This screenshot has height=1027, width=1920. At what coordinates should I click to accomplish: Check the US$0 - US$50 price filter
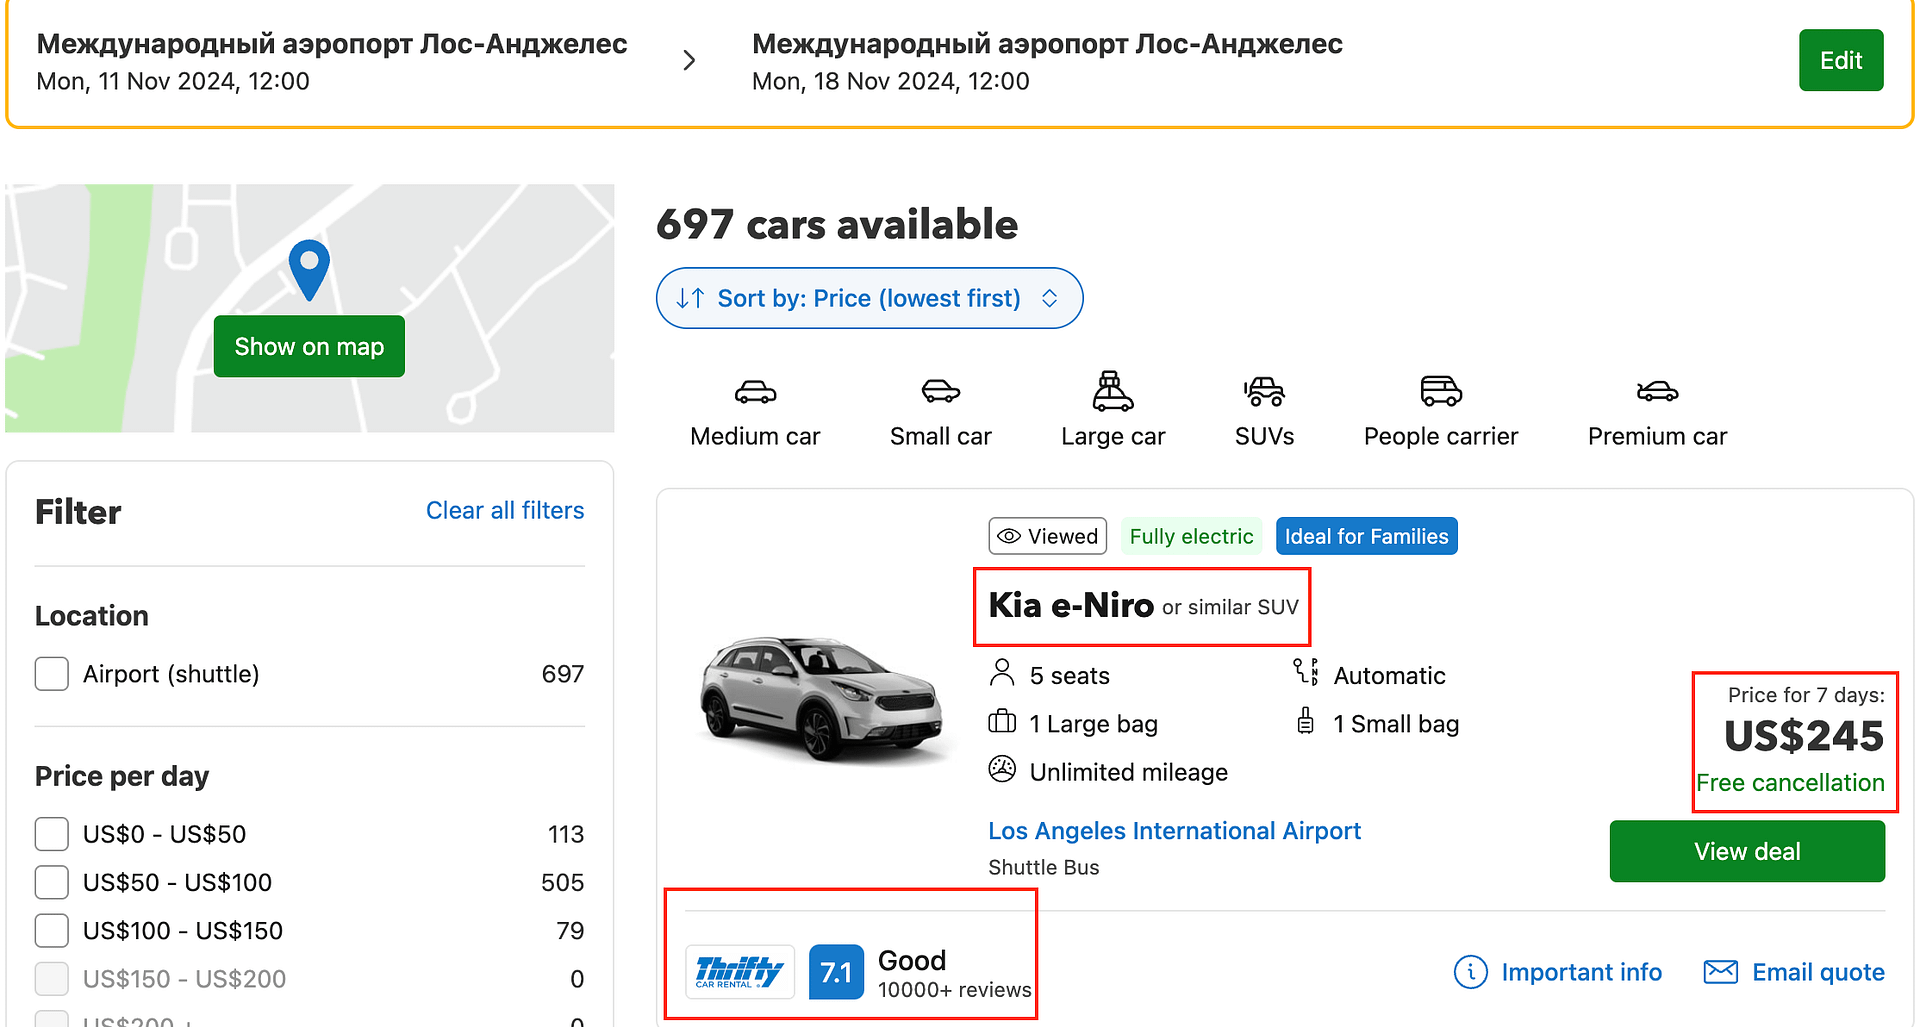pos(52,834)
